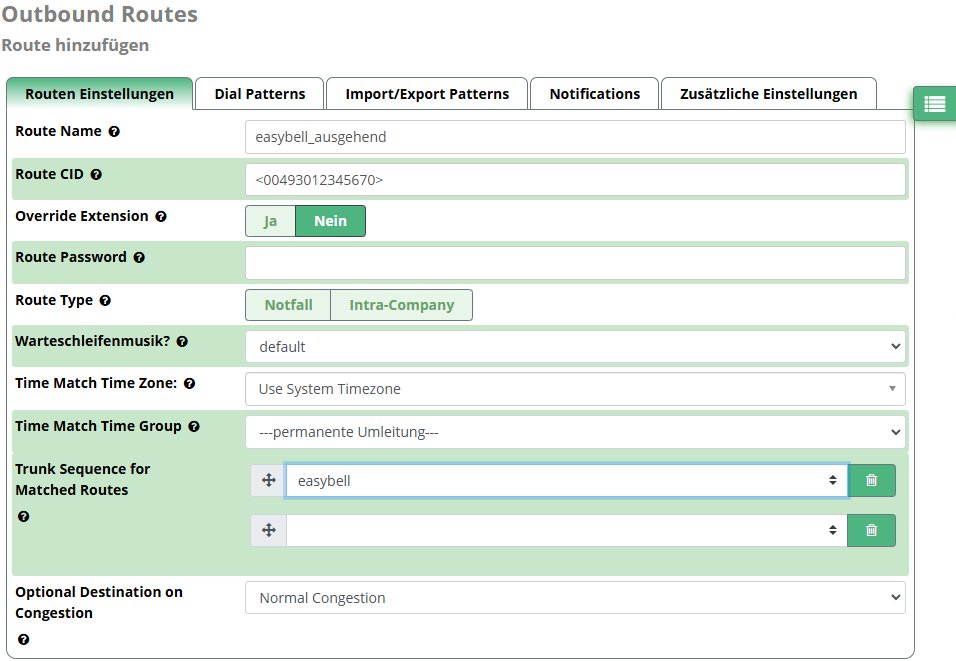Open the Time Match Time Group dropdown
The image size is (956, 661).
click(575, 432)
